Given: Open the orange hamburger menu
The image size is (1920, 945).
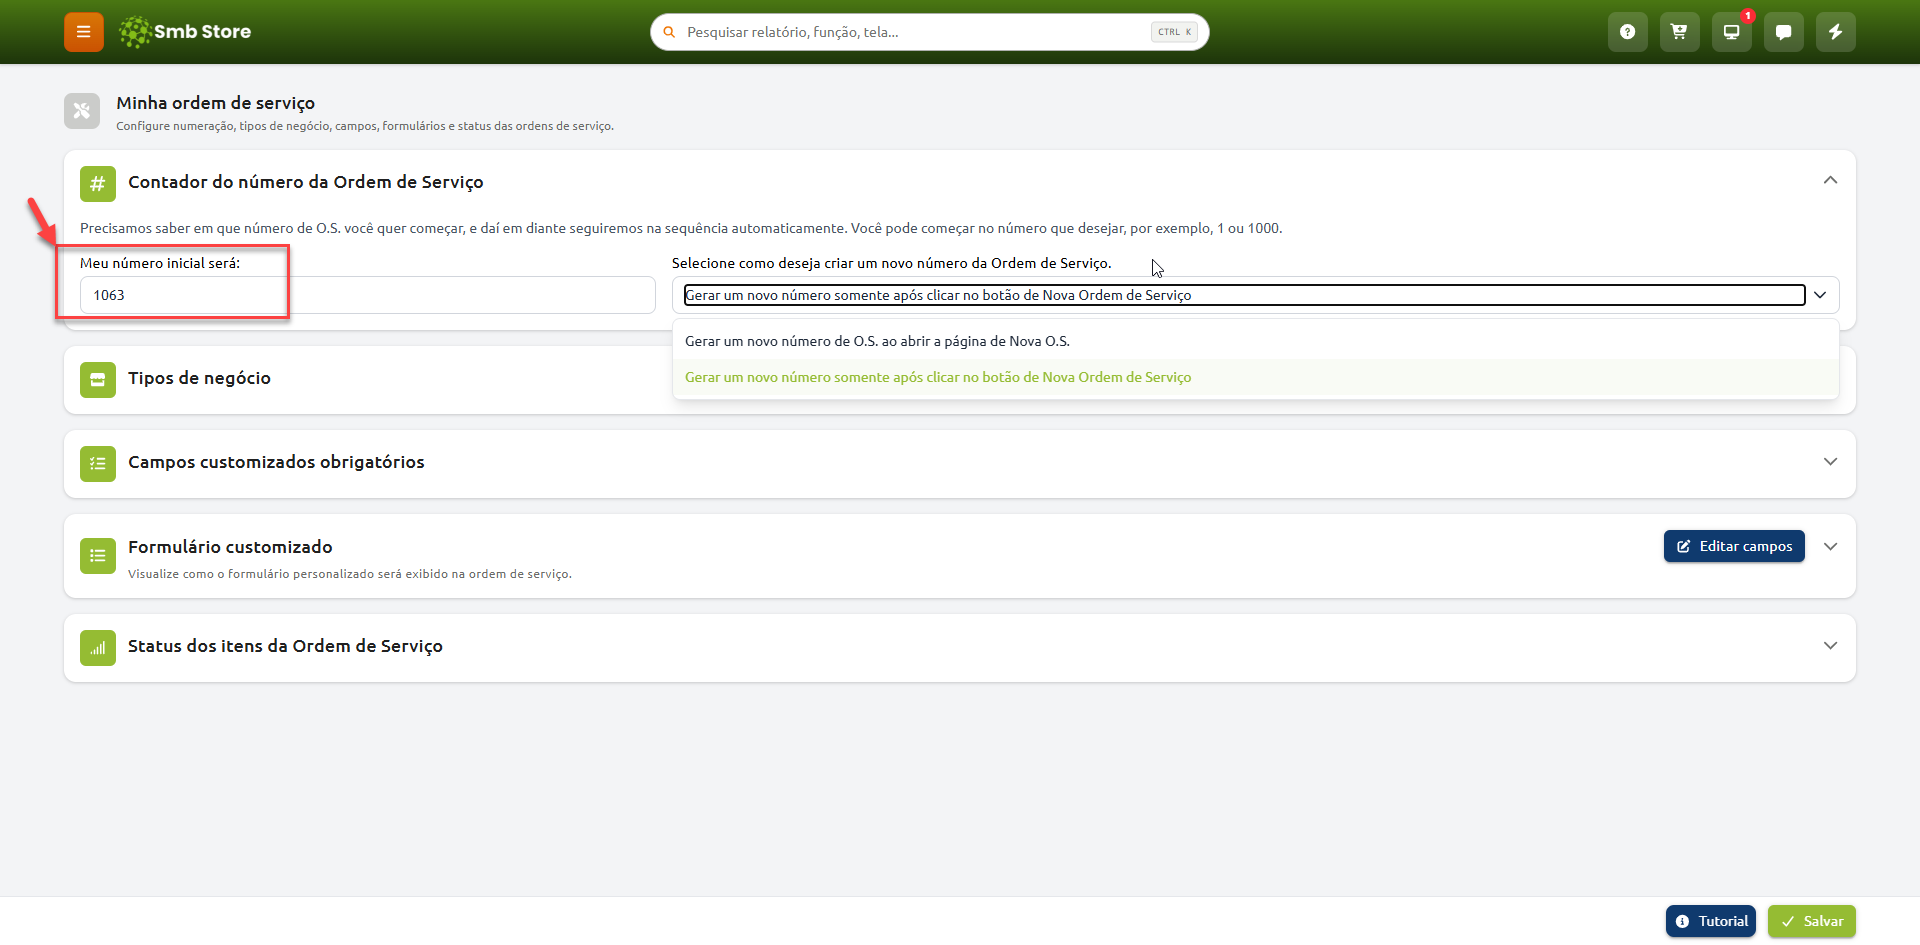Looking at the screenshot, I should tap(84, 32).
